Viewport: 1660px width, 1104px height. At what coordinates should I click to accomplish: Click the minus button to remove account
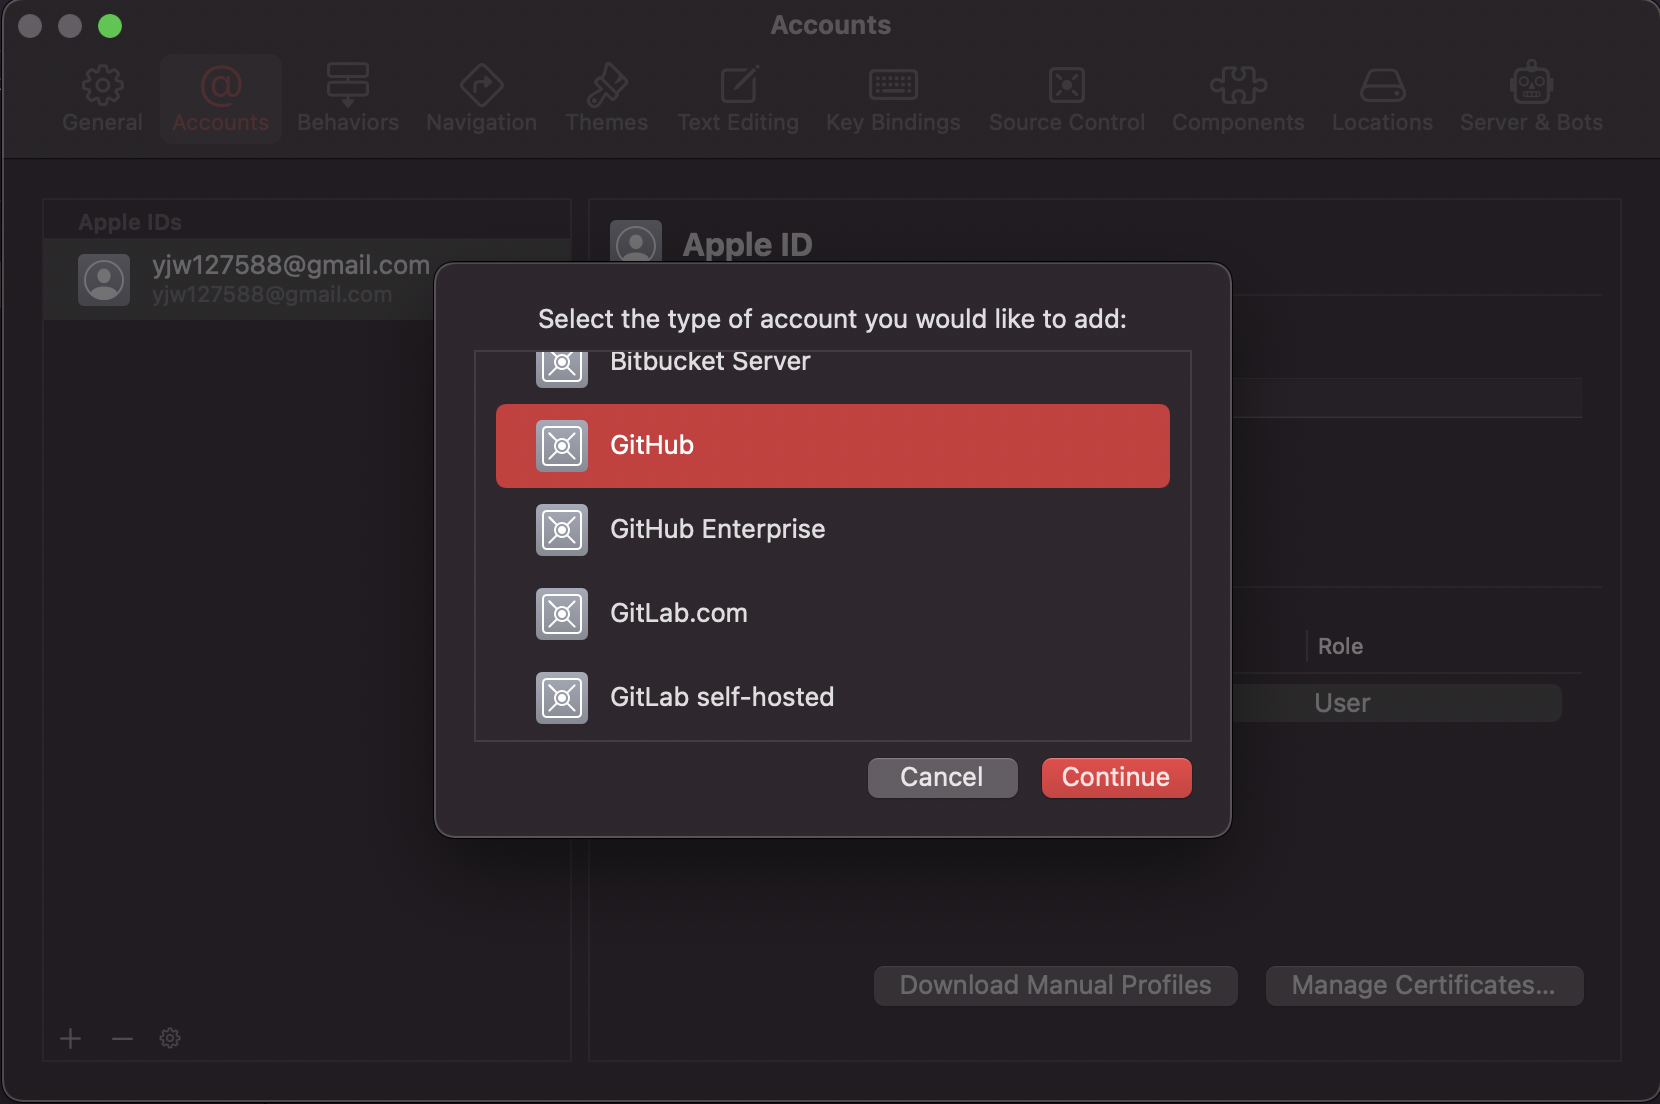pyautogui.click(x=122, y=1039)
